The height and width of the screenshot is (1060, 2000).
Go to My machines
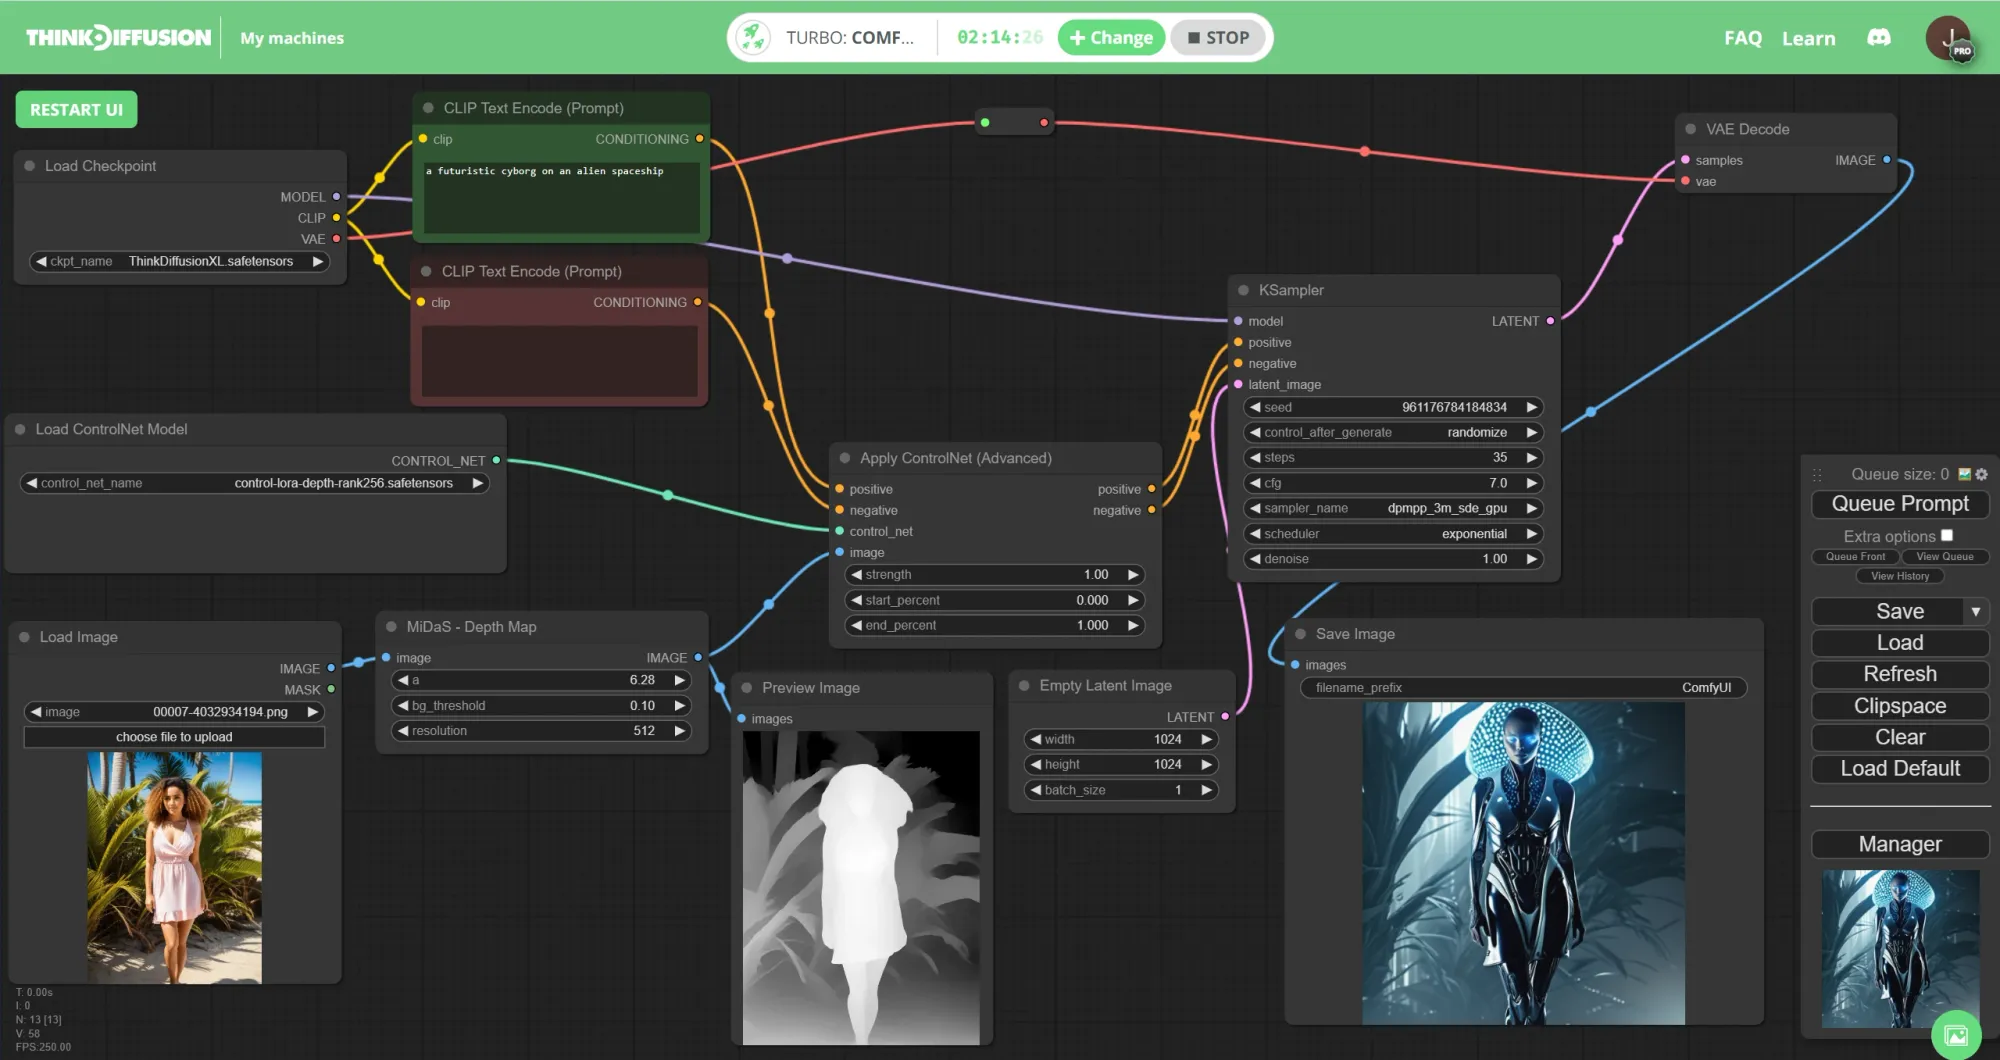click(291, 38)
